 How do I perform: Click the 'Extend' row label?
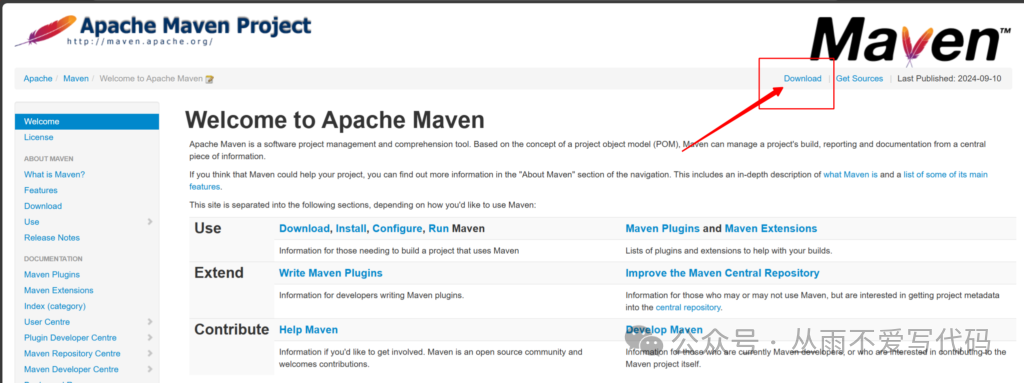[x=219, y=273]
